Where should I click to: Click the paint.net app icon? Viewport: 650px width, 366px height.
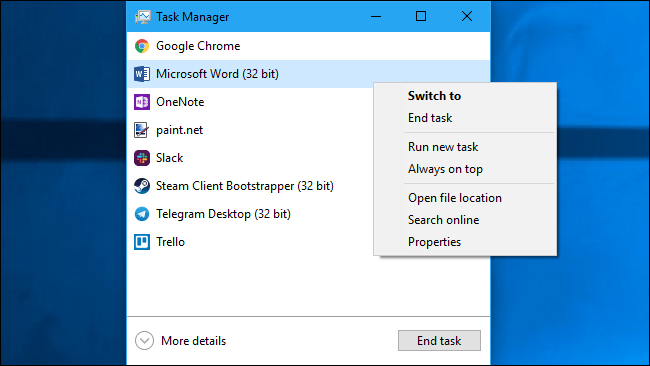pyautogui.click(x=142, y=130)
